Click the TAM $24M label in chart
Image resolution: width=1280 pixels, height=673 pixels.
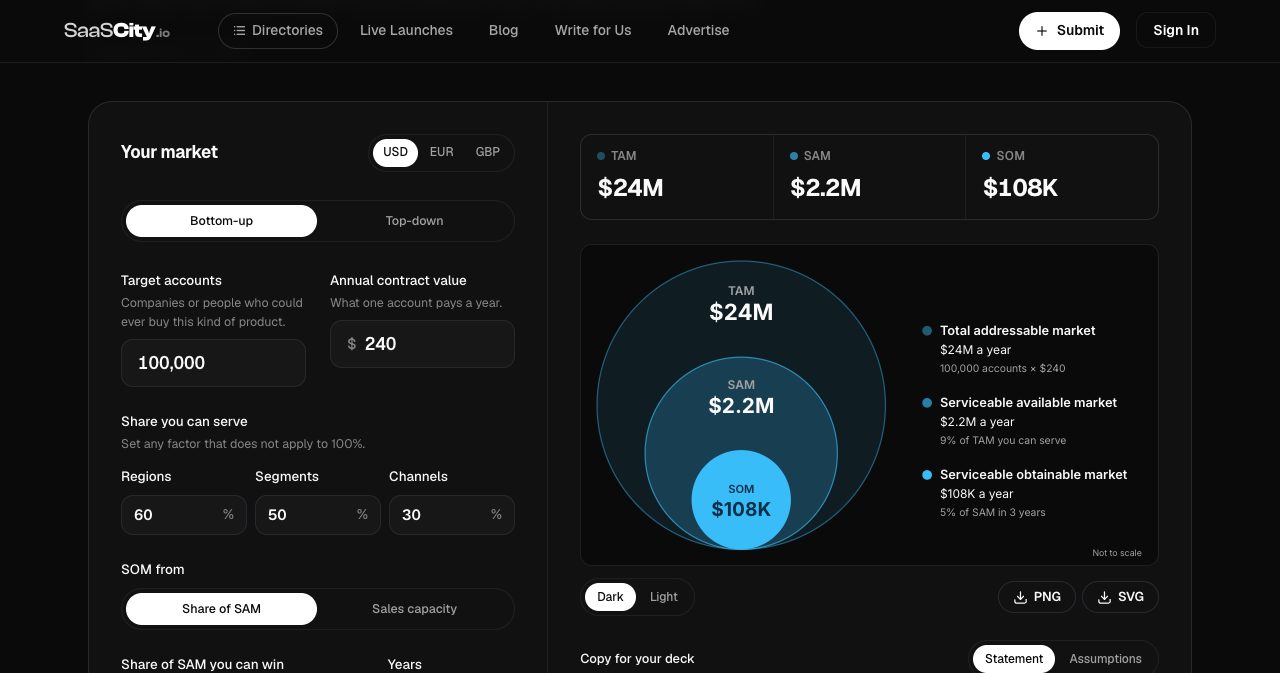[741, 312]
